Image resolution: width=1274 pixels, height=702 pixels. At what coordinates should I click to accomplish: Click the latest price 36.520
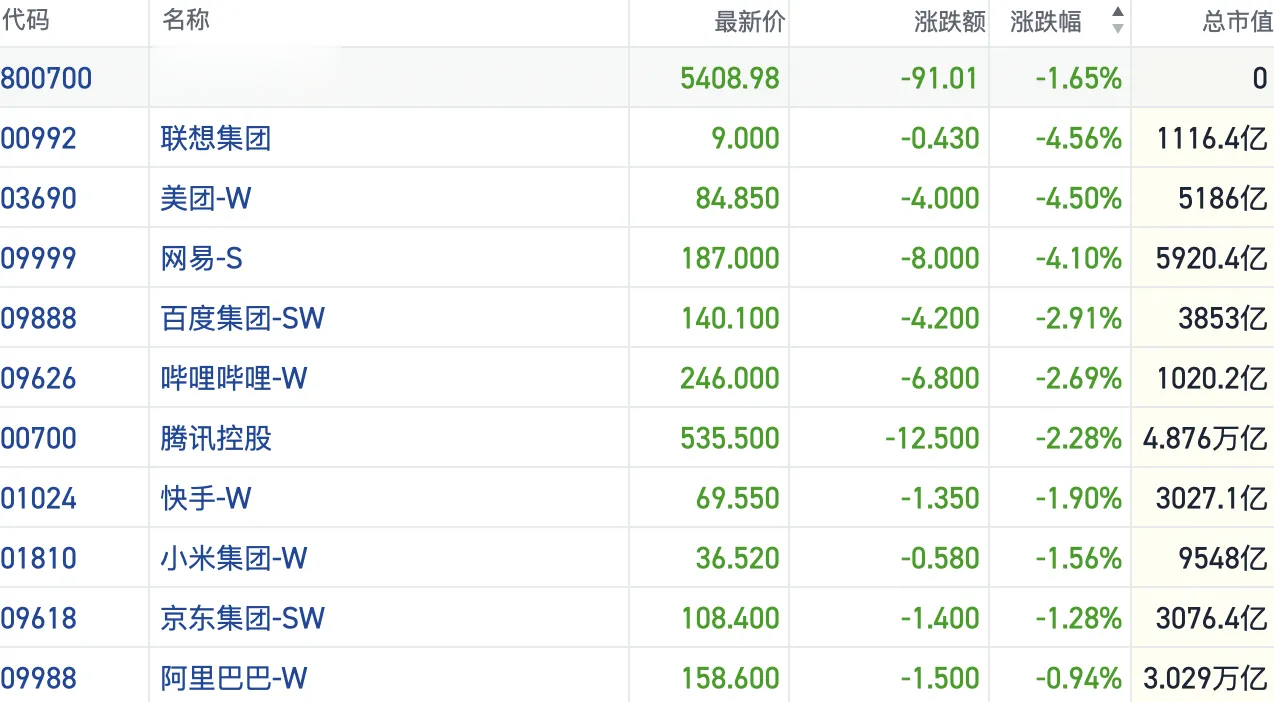click(738, 558)
